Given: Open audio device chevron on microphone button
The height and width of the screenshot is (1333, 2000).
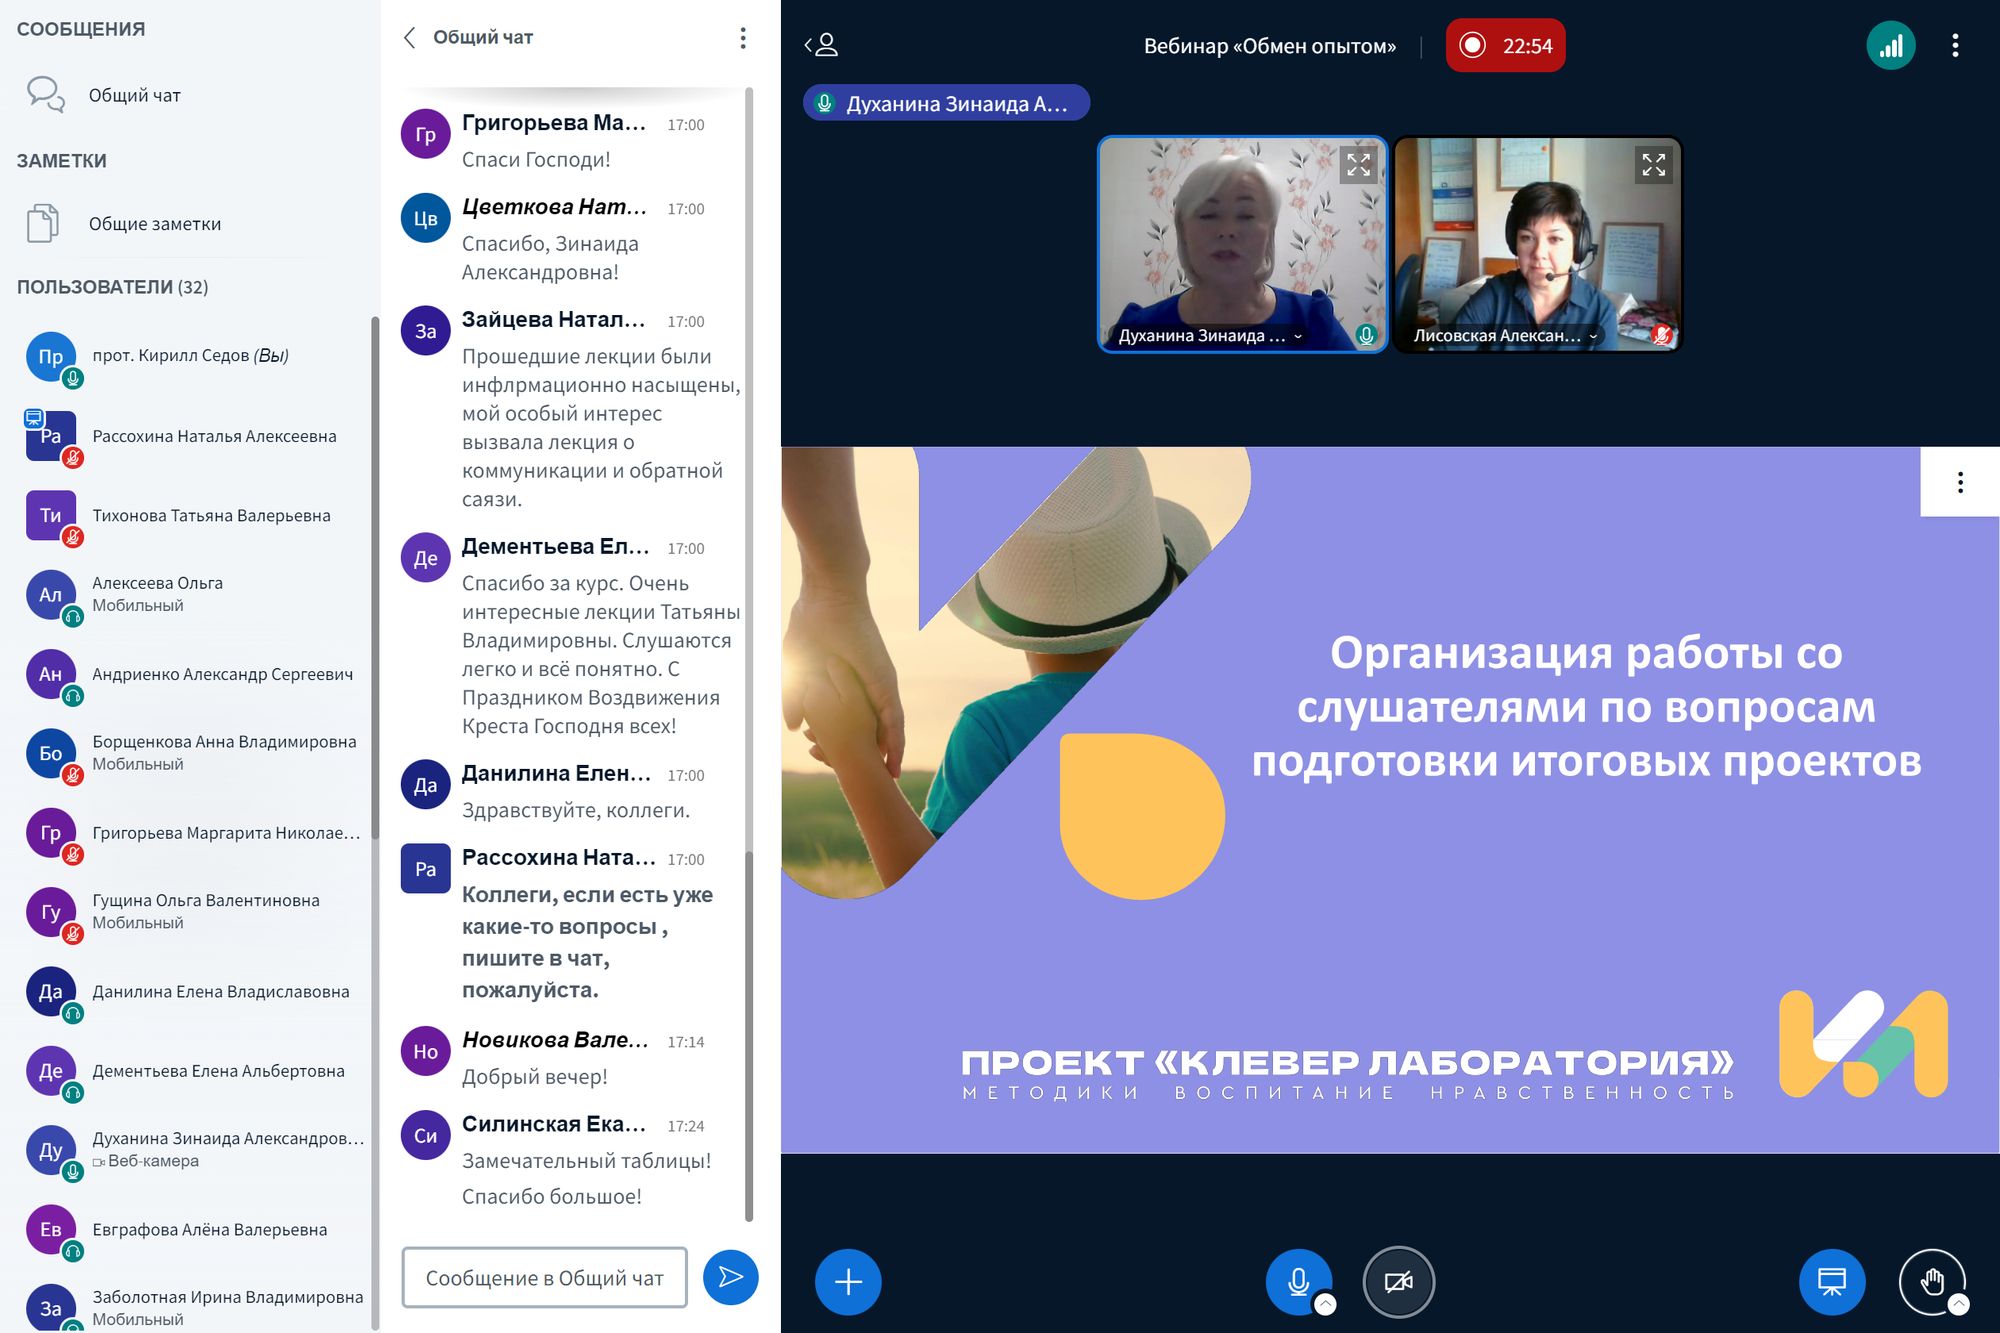Looking at the screenshot, I should tap(1325, 1304).
